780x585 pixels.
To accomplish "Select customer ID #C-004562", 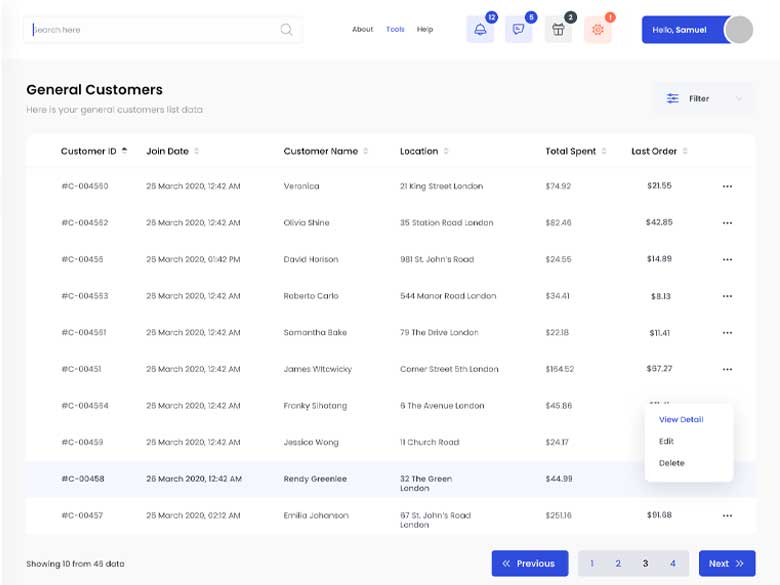I will [85, 222].
